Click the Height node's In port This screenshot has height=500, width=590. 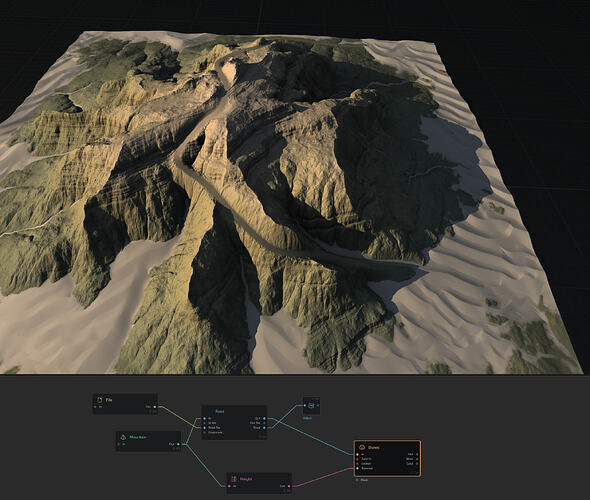click(229, 486)
